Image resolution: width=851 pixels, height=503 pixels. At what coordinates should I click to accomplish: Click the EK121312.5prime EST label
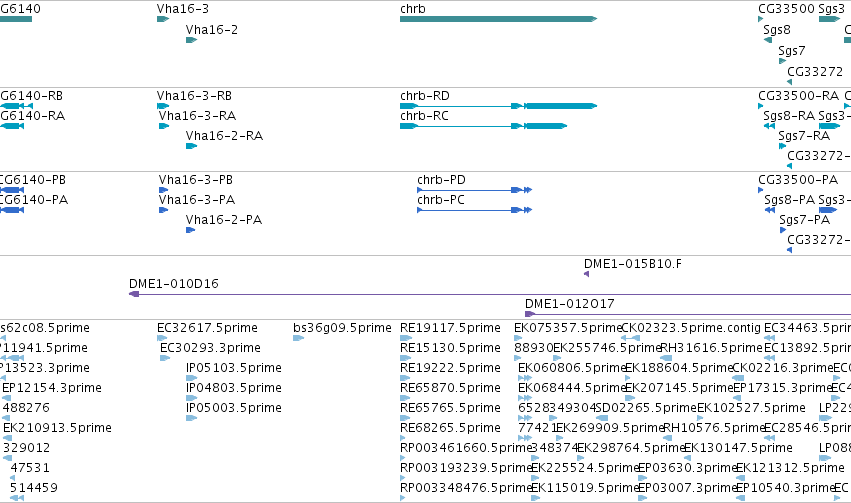point(790,469)
